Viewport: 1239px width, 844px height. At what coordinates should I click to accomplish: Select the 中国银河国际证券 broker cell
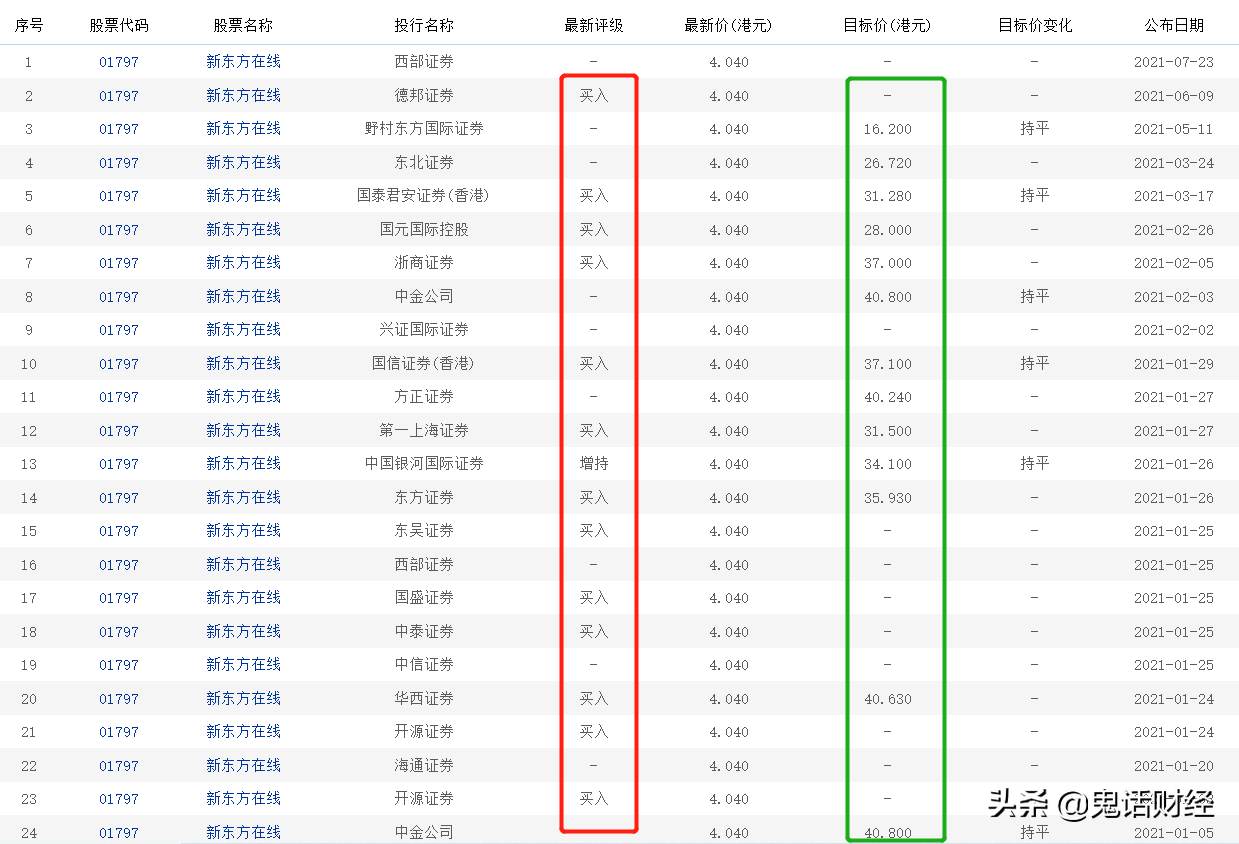424,464
